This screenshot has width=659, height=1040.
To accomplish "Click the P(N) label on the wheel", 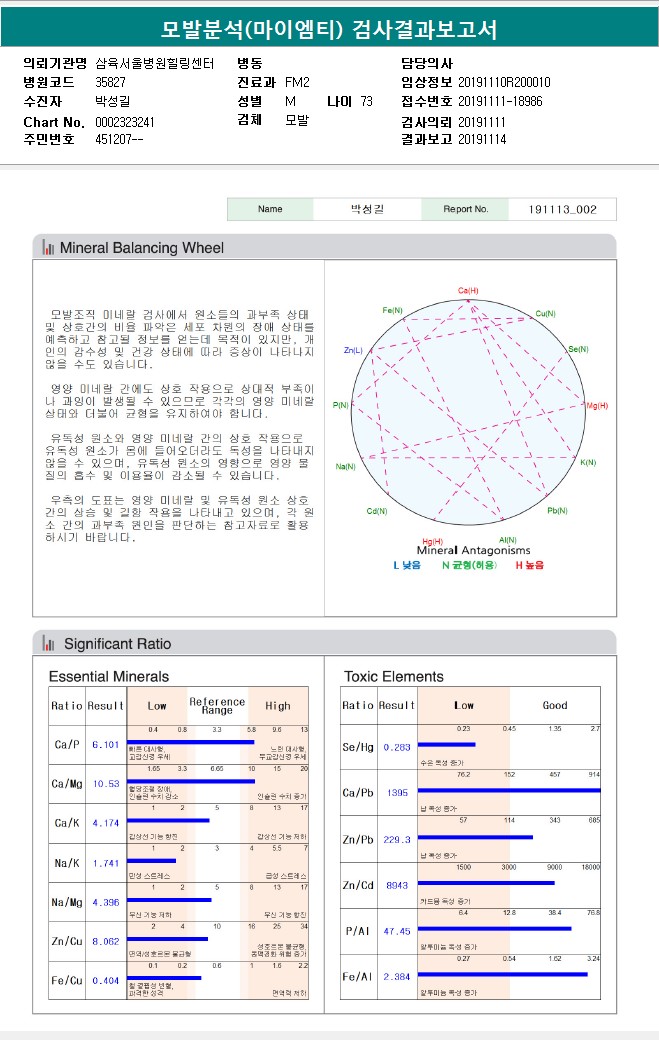I will [x=341, y=405].
